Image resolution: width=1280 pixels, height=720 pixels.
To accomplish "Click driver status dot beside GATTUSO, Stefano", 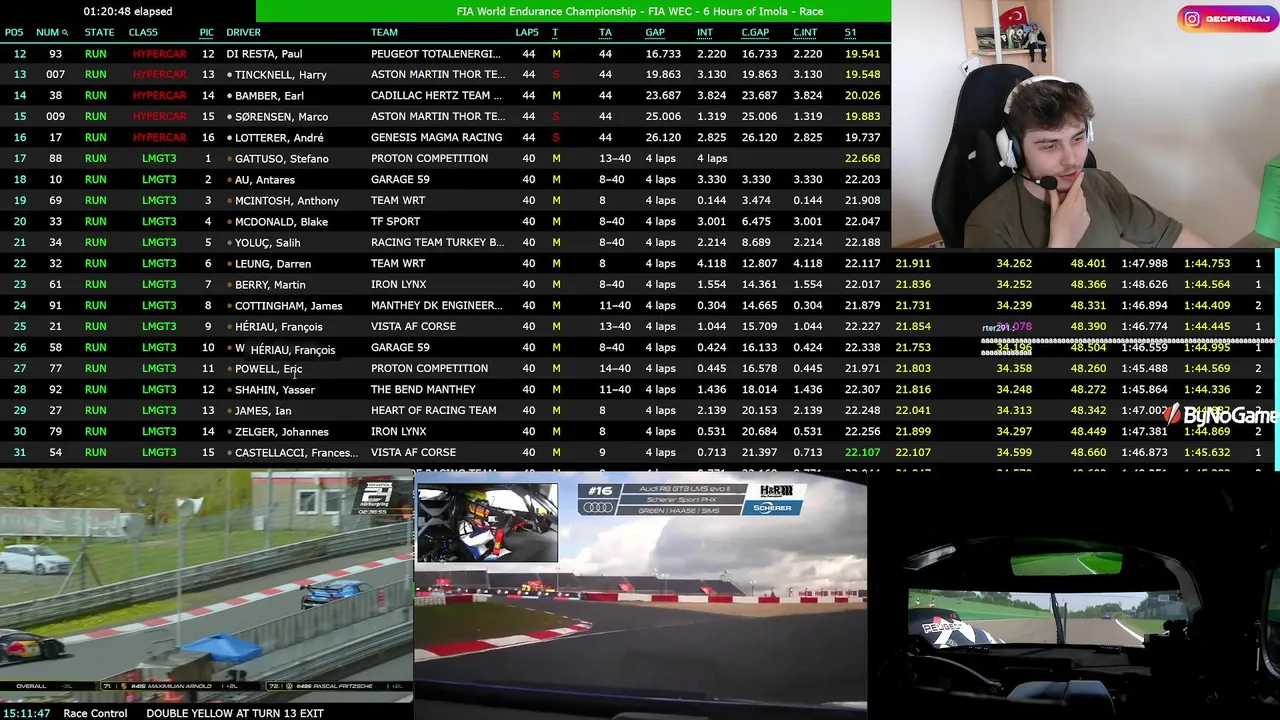I will (x=230, y=159).
